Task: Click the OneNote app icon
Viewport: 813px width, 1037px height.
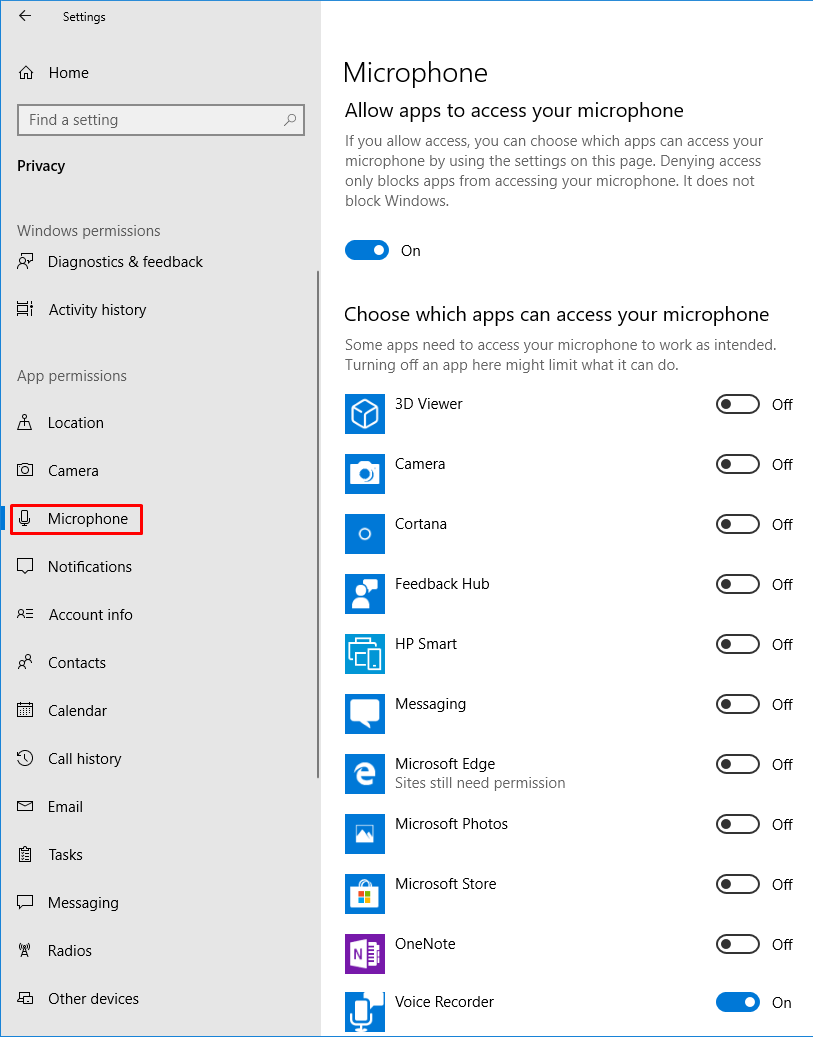Action: [x=365, y=954]
